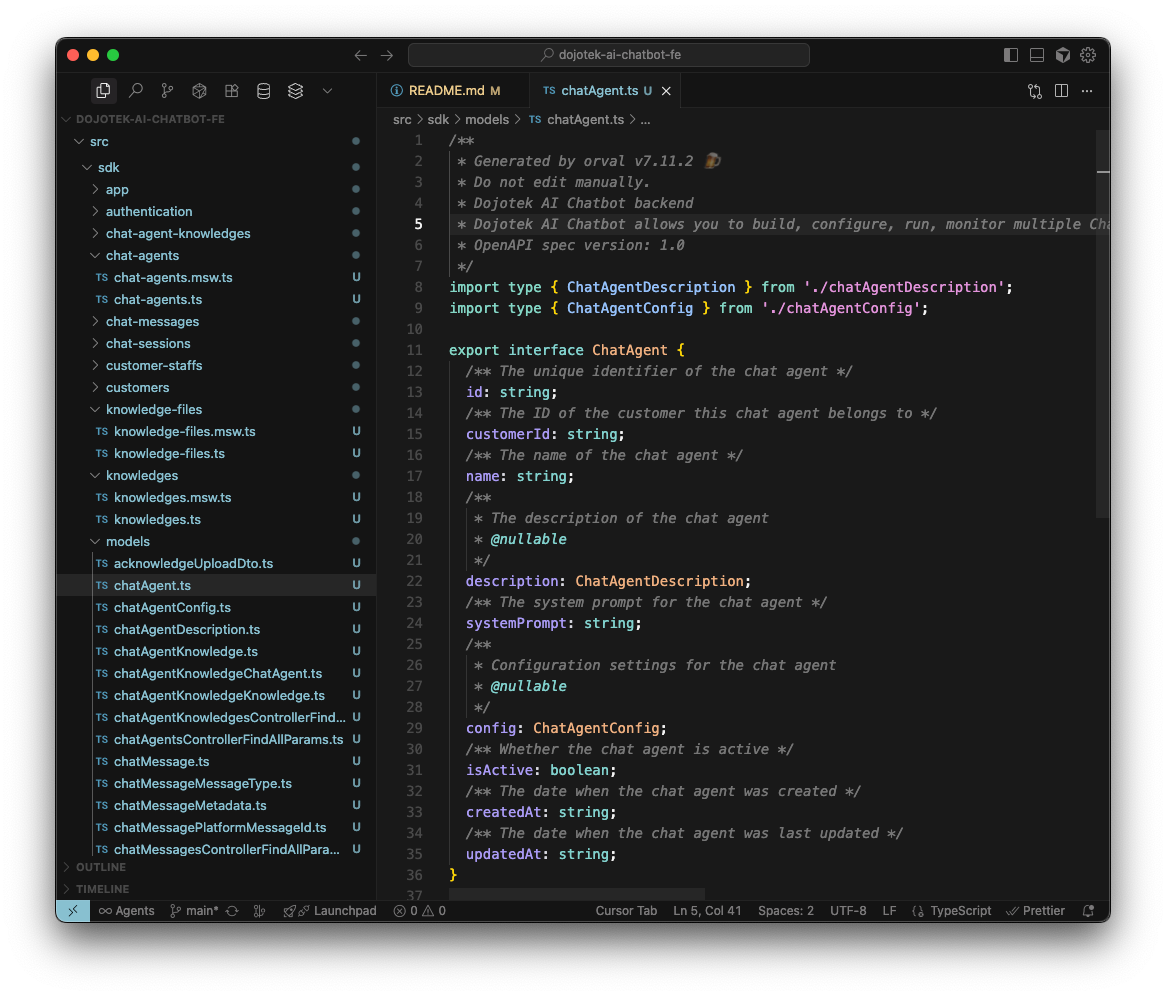Open the Source Control view icon
This screenshot has height=996, width=1166.
[167, 91]
